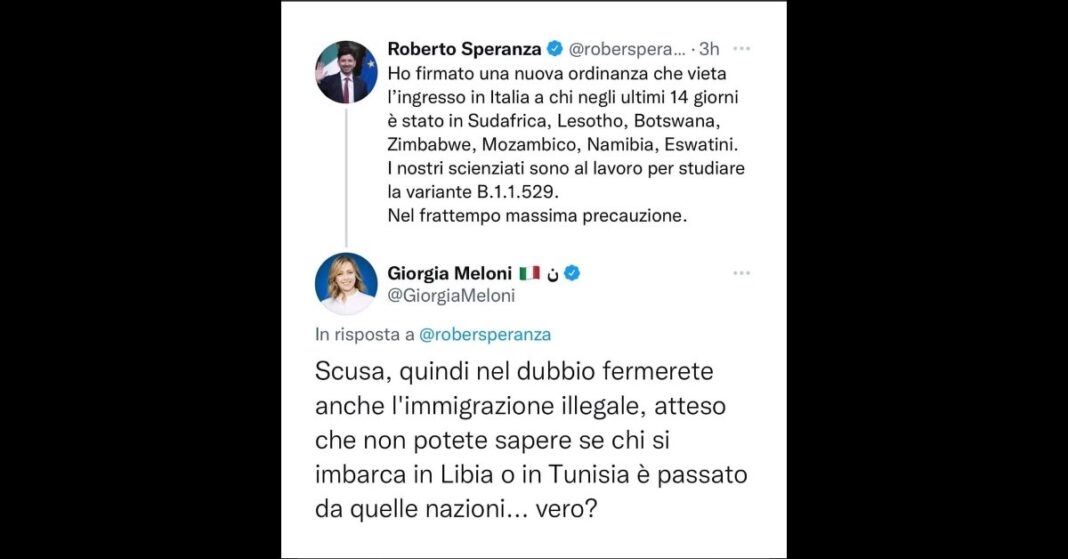The width and height of the screenshot is (1068, 559).
Task: Open Roberto Speranza's profile avatar
Action: (346, 72)
